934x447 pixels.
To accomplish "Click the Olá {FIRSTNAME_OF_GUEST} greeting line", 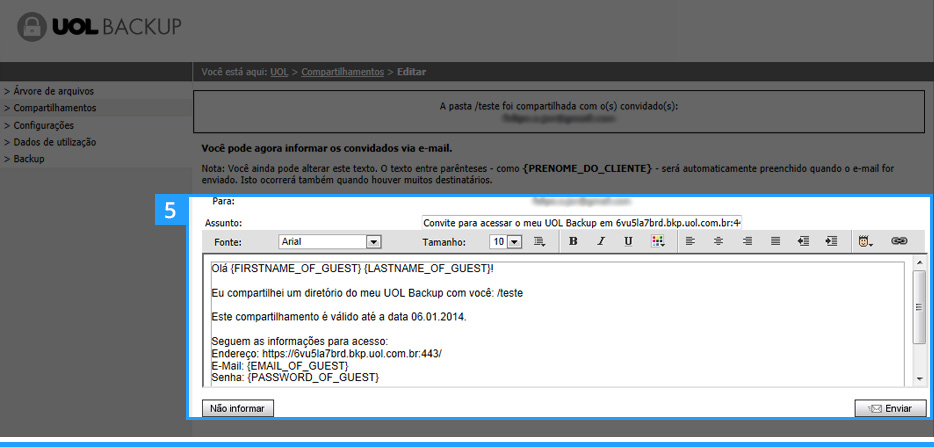I will (353, 268).
